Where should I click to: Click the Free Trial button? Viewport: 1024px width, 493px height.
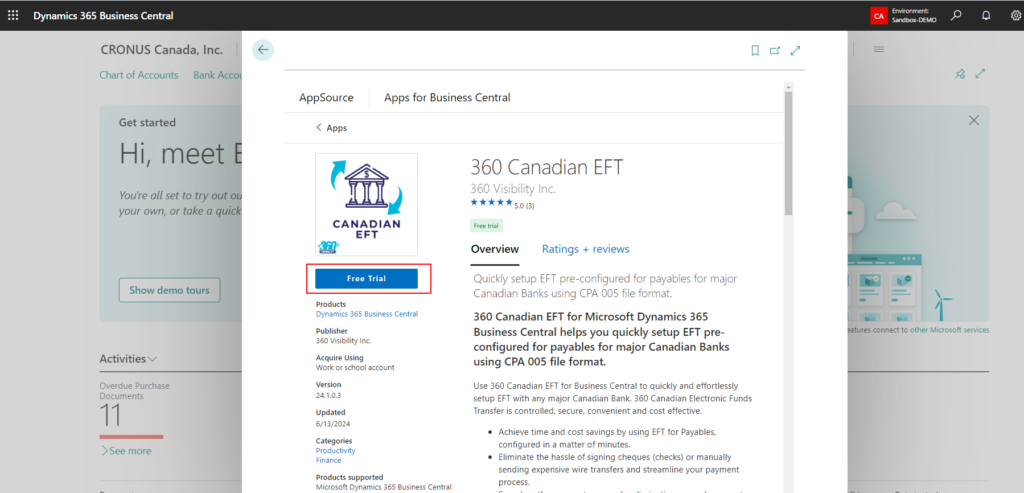coord(366,279)
